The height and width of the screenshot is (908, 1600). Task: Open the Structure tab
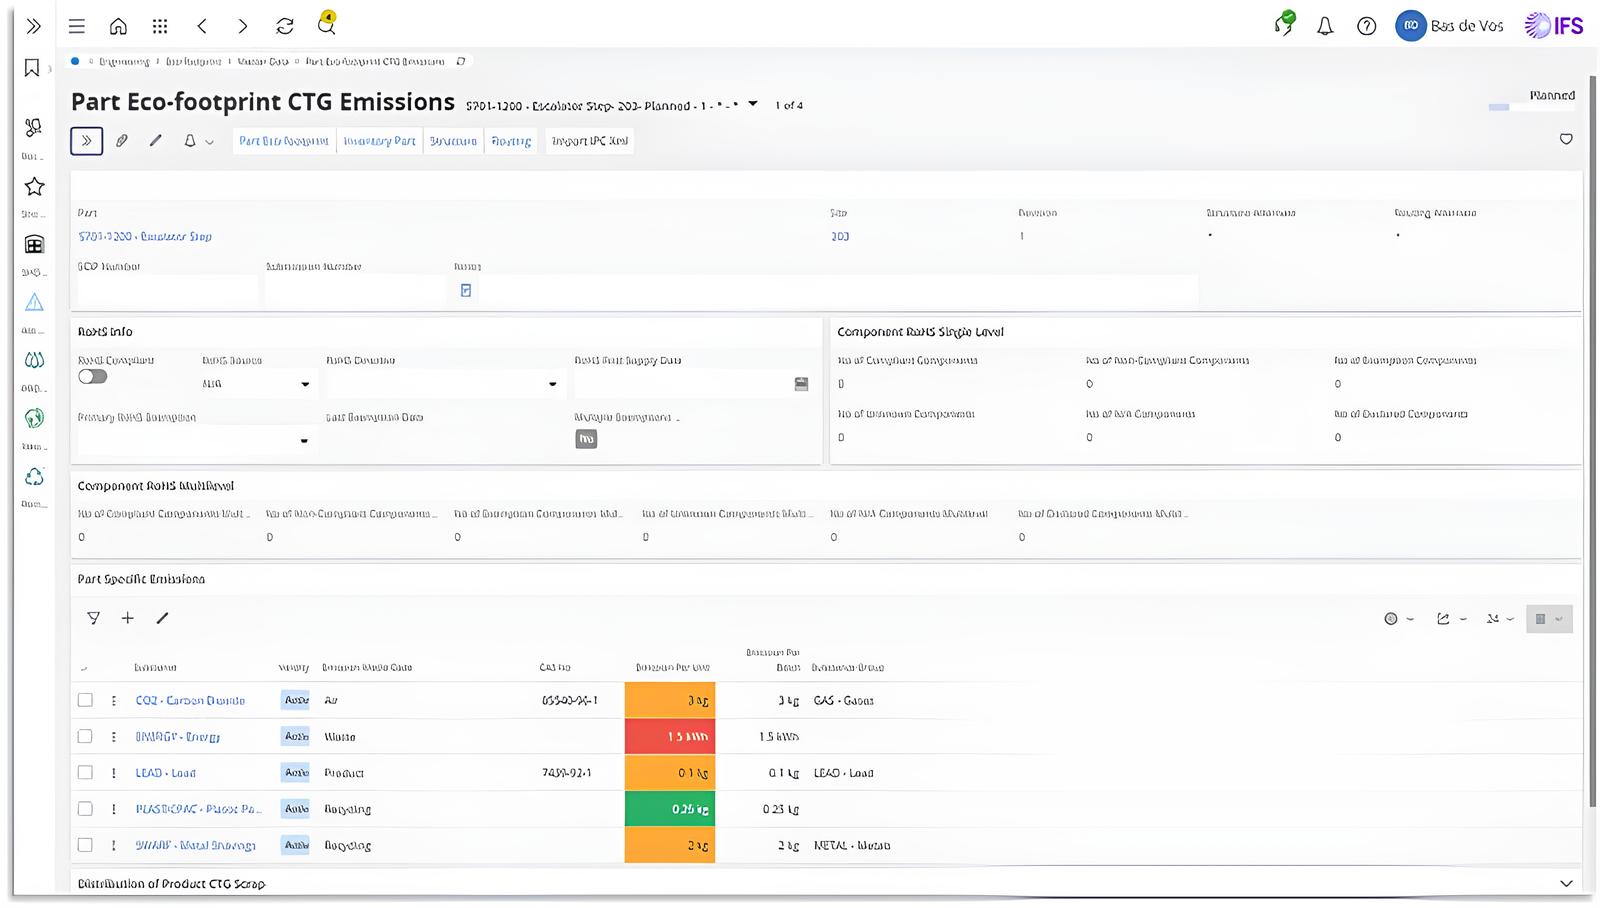[453, 141]
